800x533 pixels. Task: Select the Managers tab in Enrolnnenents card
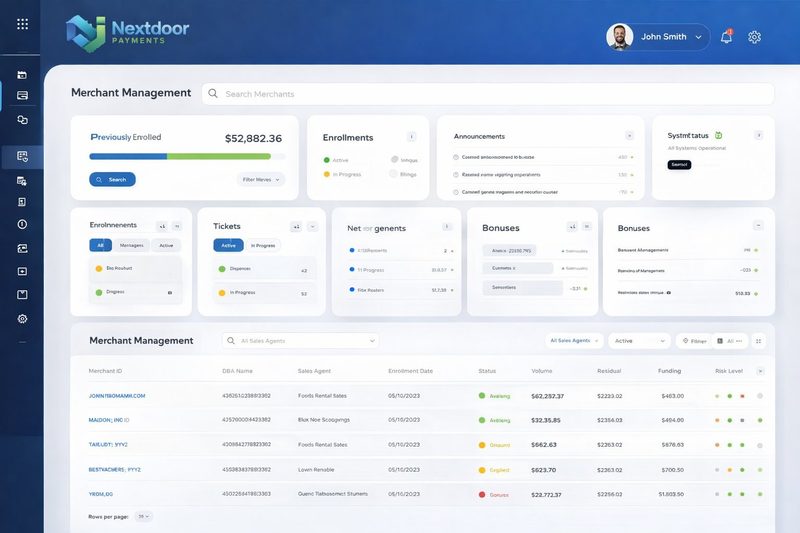pos(132,245)
